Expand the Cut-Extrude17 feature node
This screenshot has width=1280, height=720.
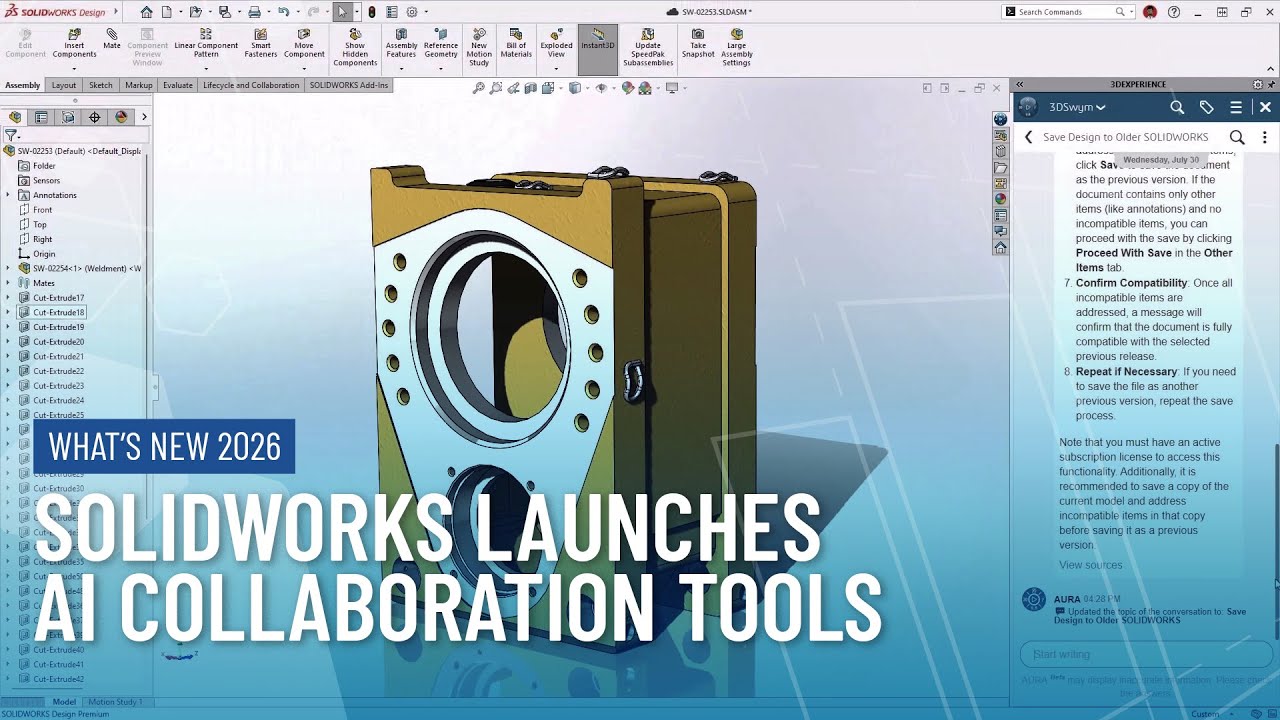pos(9,298)
